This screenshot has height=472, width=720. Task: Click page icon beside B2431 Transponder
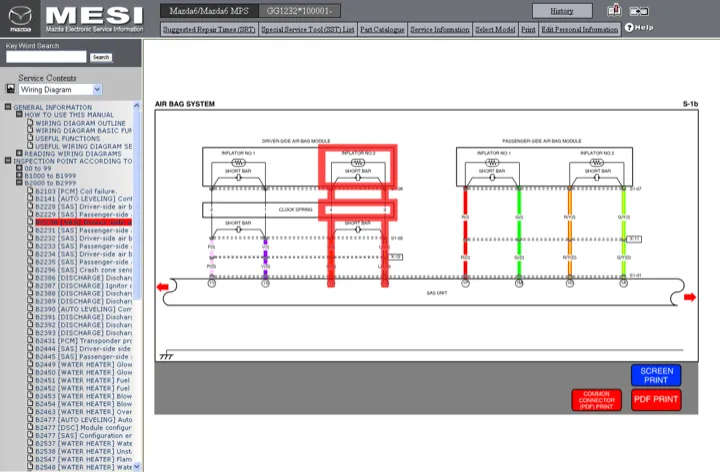30,340
